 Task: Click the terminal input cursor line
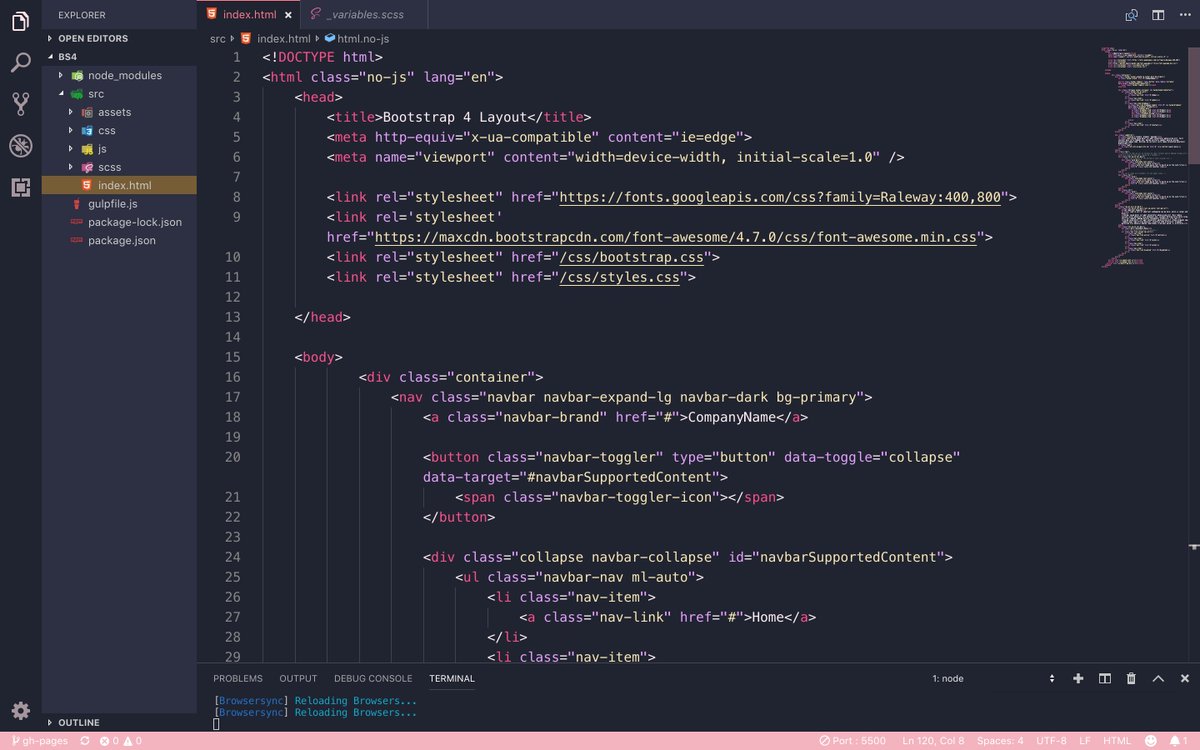217,724
